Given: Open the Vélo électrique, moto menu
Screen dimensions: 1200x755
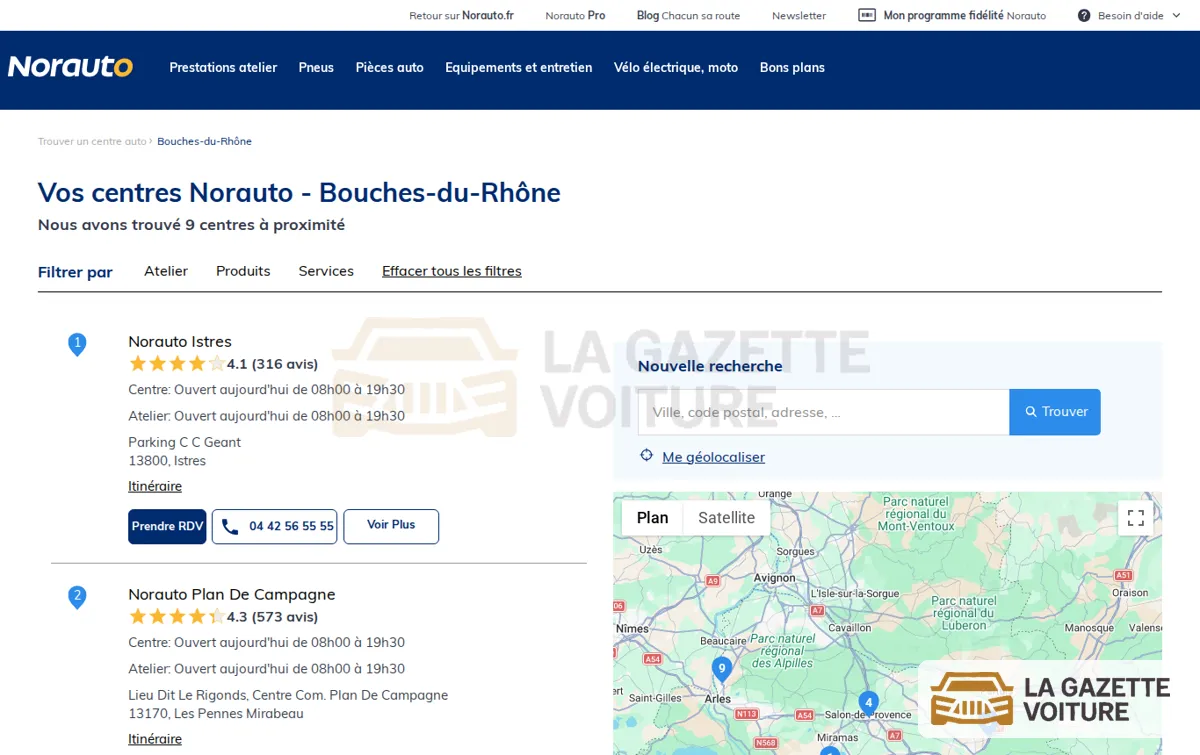Looking at the screenshot, I should pos(676,68).
